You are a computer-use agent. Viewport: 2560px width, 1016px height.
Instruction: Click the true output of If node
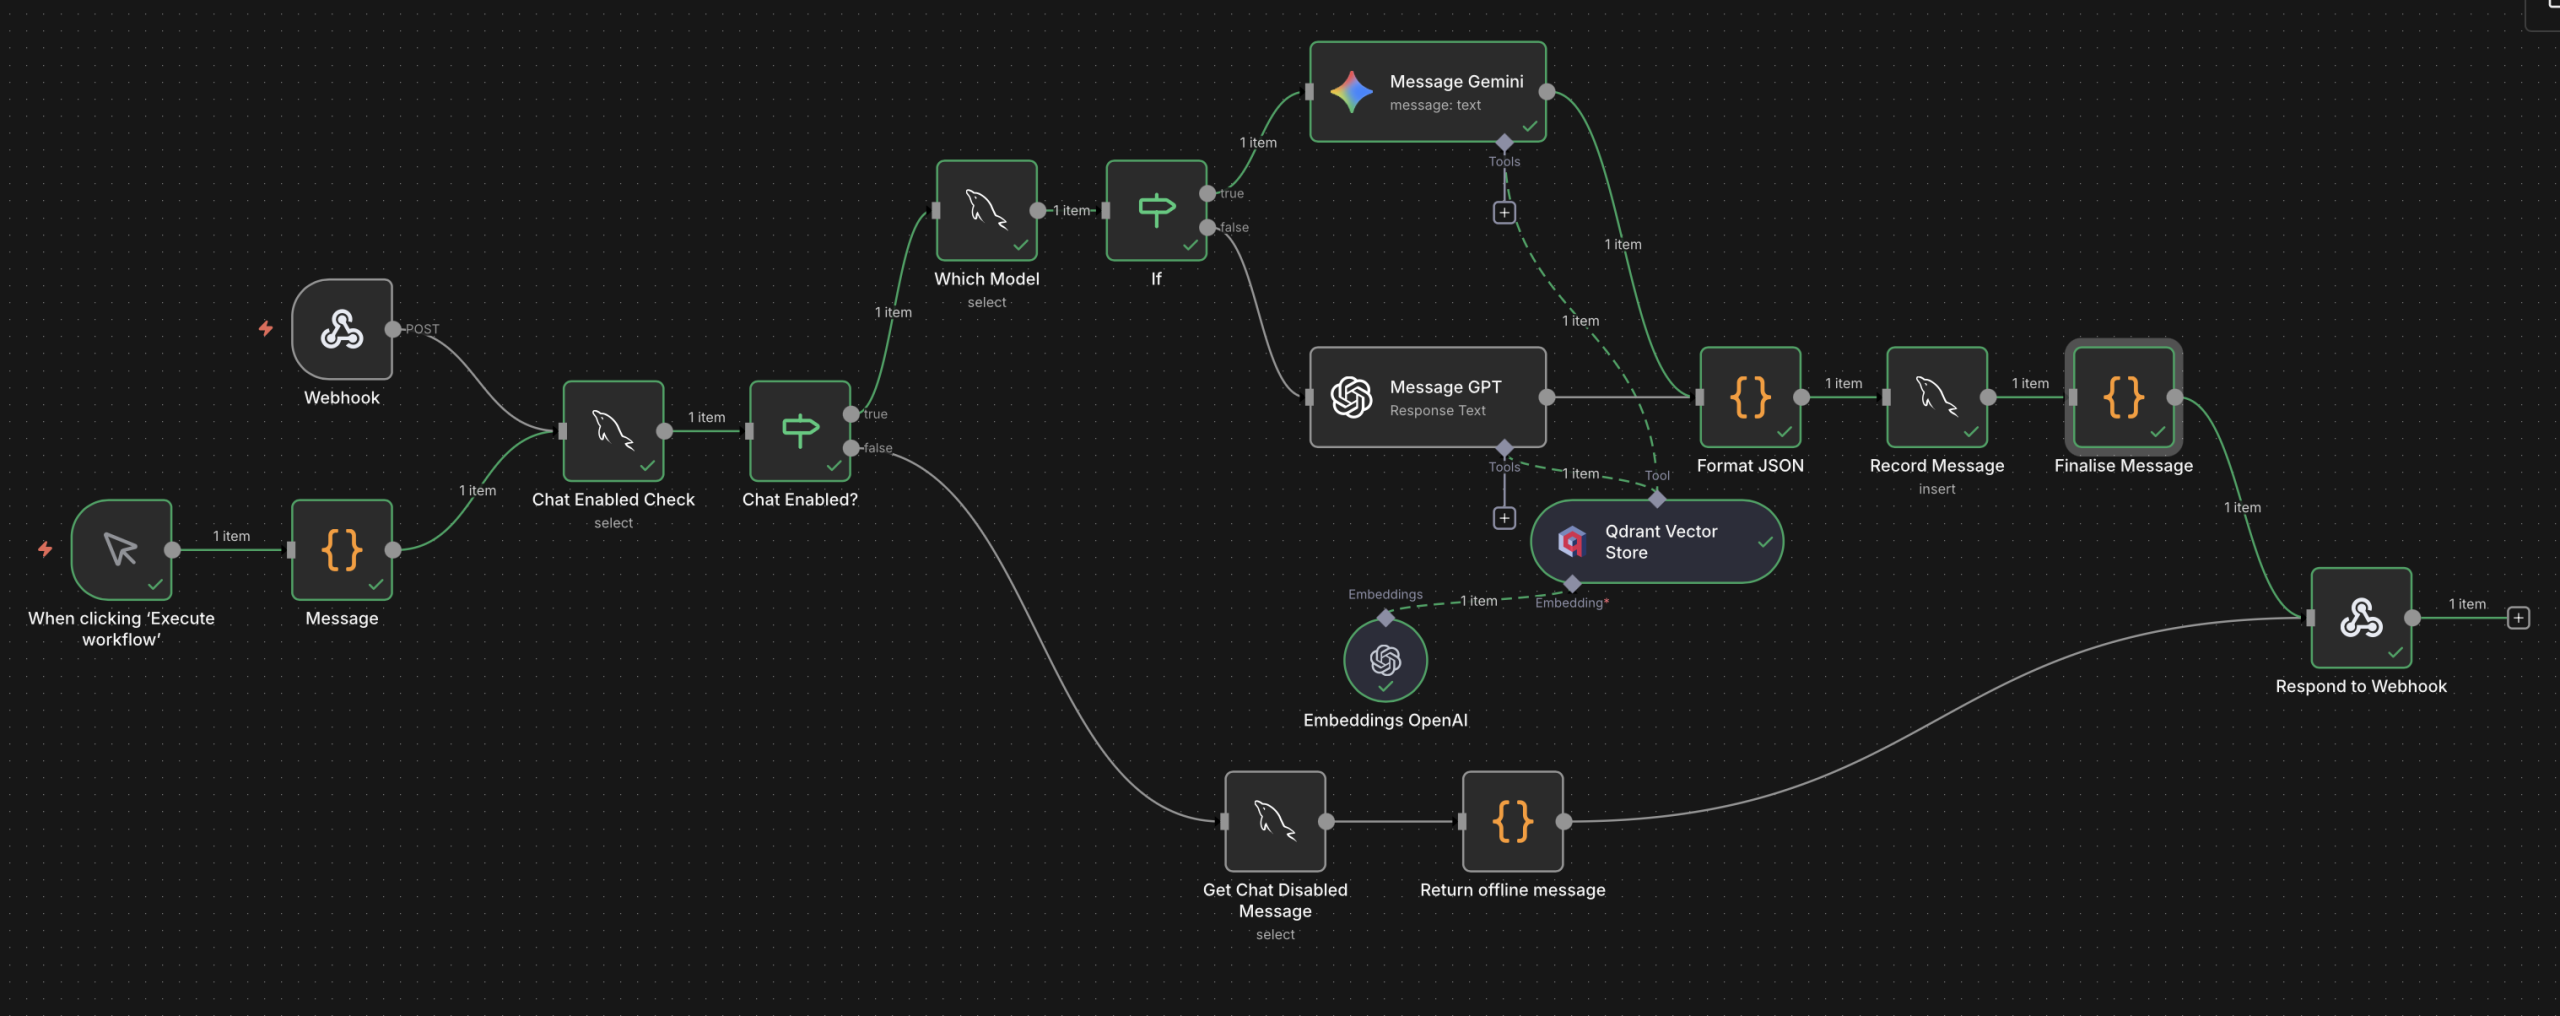coord(1208,193)
